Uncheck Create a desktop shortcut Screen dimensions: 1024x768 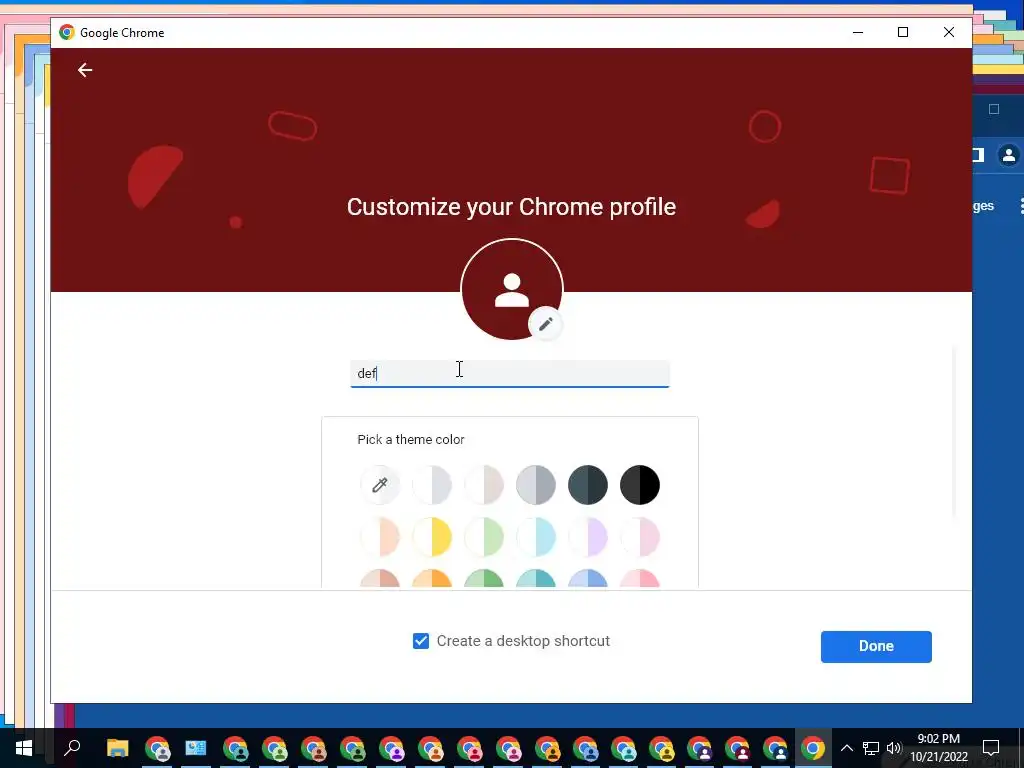click(x=421, y=641)
